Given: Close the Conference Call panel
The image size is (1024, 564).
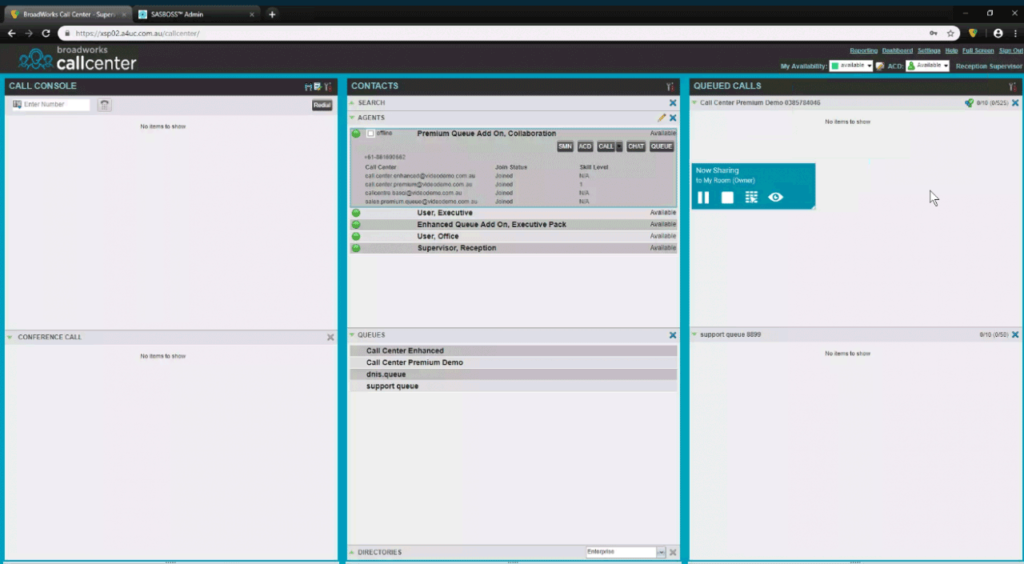Looking at the screenshot, I should (x=330, y=337).
